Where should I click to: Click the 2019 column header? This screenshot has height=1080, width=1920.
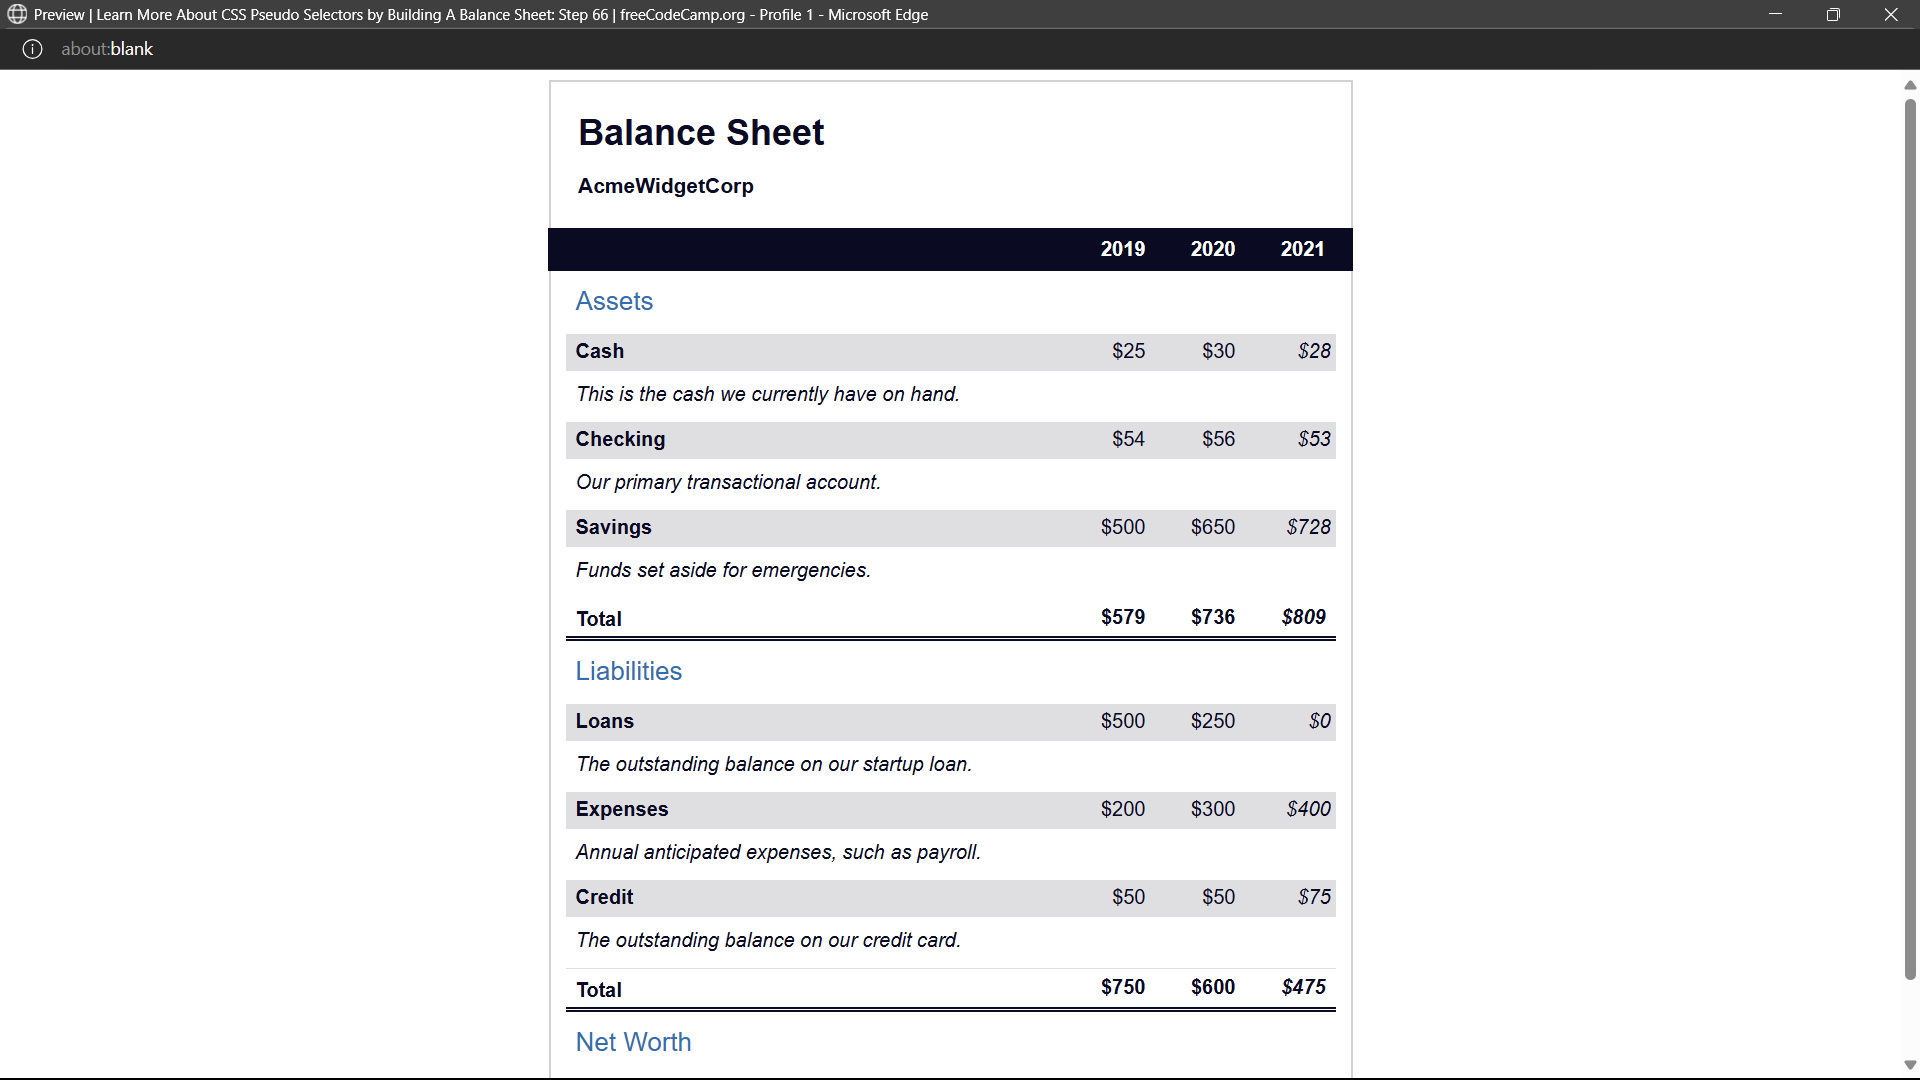[1123, 249]
